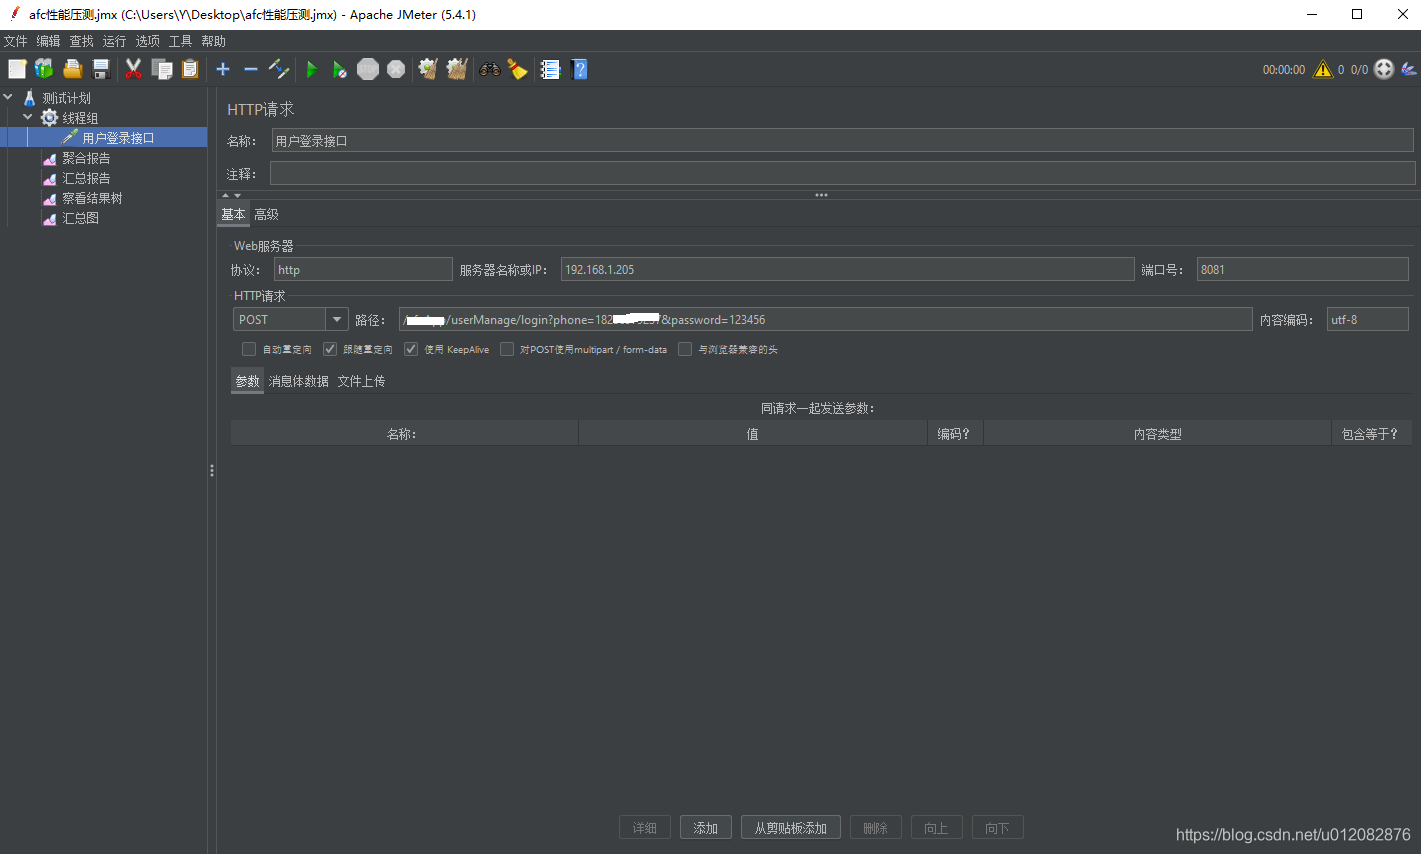Viewport: 1421px width, 854px height.
Task: Click the 详细 button
Action: (x=645, y=828)
